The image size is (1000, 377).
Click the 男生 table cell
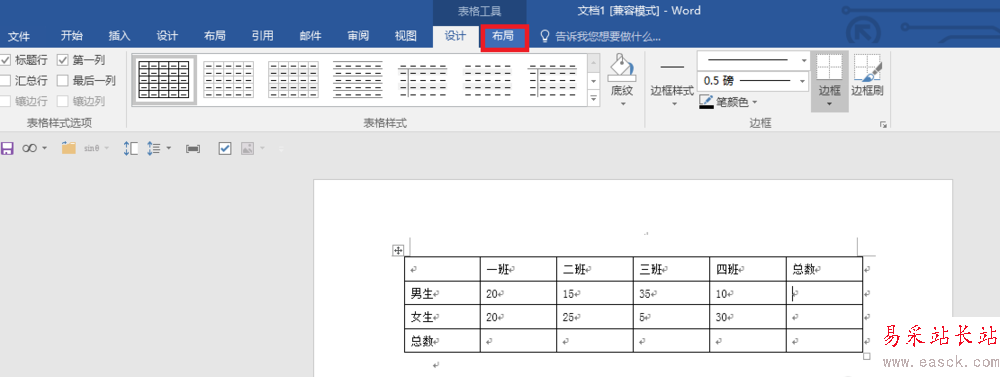coord(442,293)
